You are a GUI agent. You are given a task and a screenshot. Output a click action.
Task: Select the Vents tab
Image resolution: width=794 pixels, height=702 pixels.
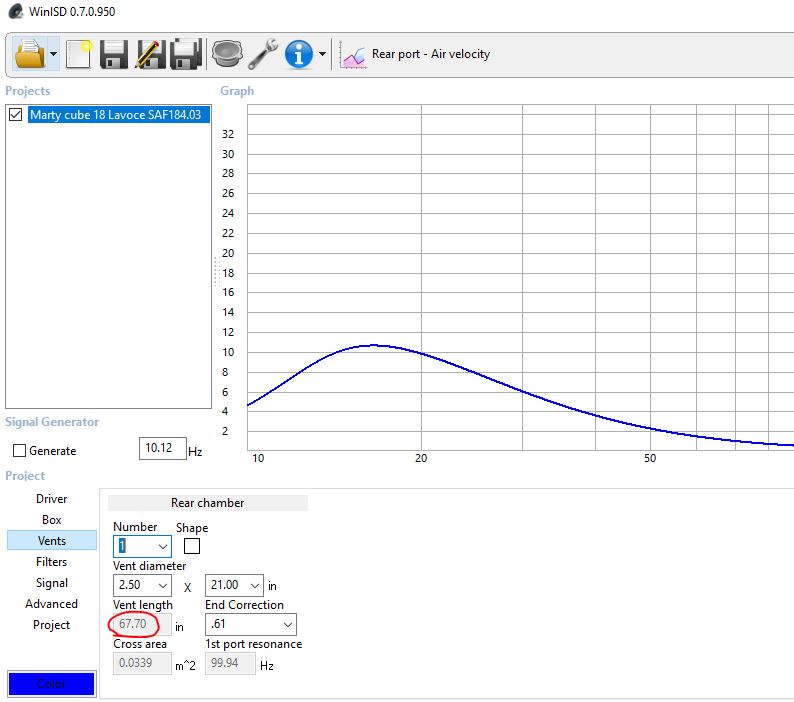pyautogui.click(x=52, y=540)
